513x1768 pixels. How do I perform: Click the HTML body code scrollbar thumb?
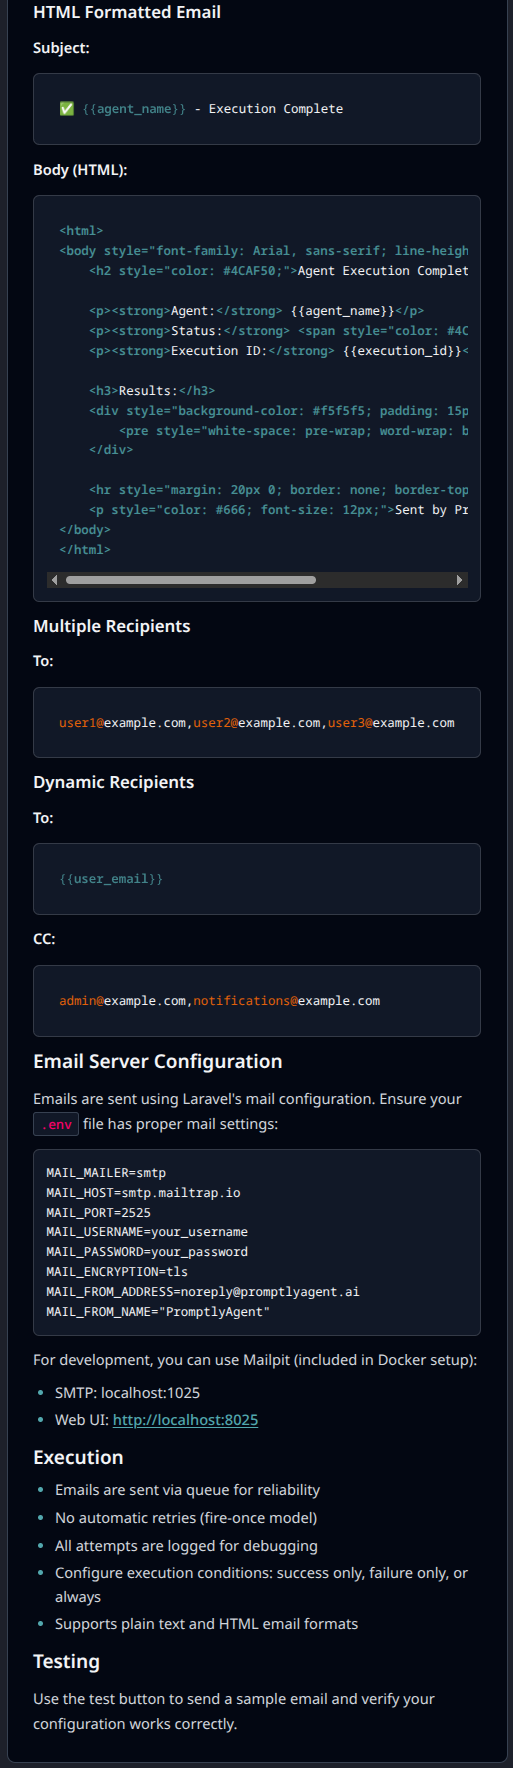(x=191, y=580)
